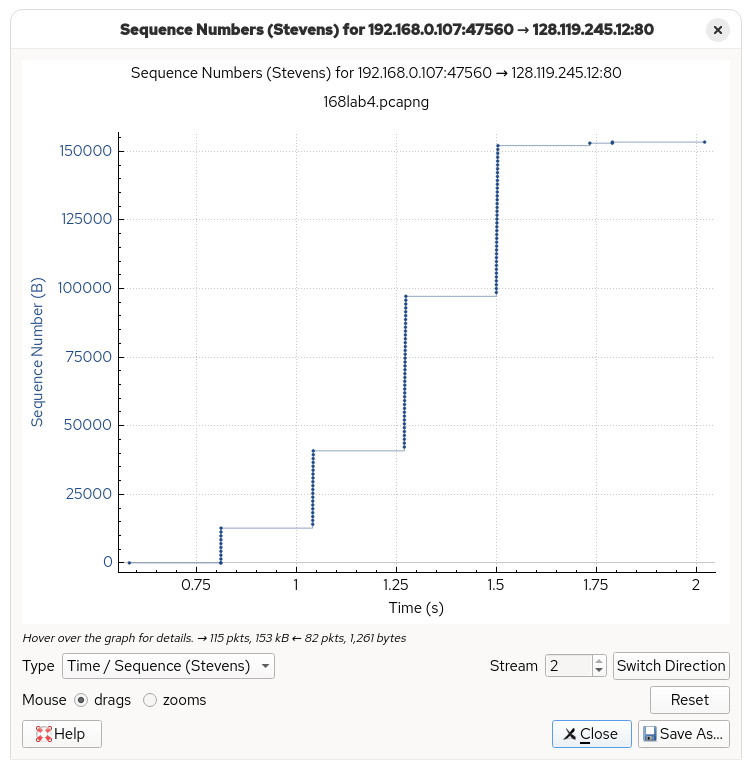Click the floppy disk Save As icon
The height and width of the screenshot is (770, 752).
point(650,734)
